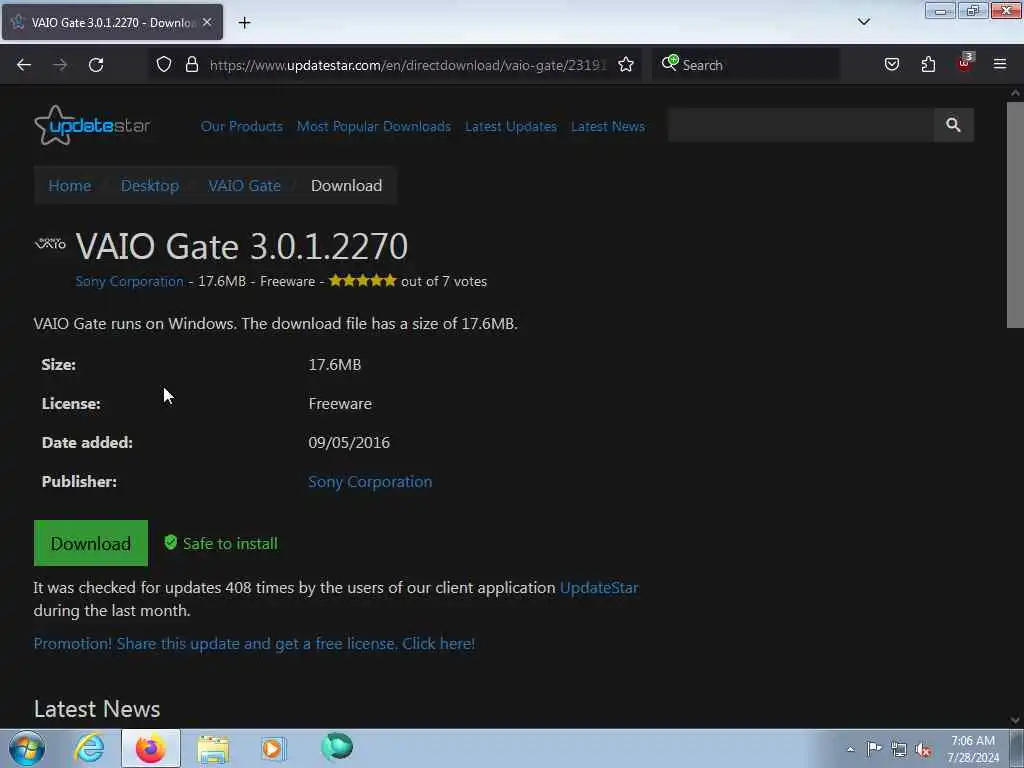1024x768 pixels.
Task: Go to Home breadcrumb
Action: [70, 185]
